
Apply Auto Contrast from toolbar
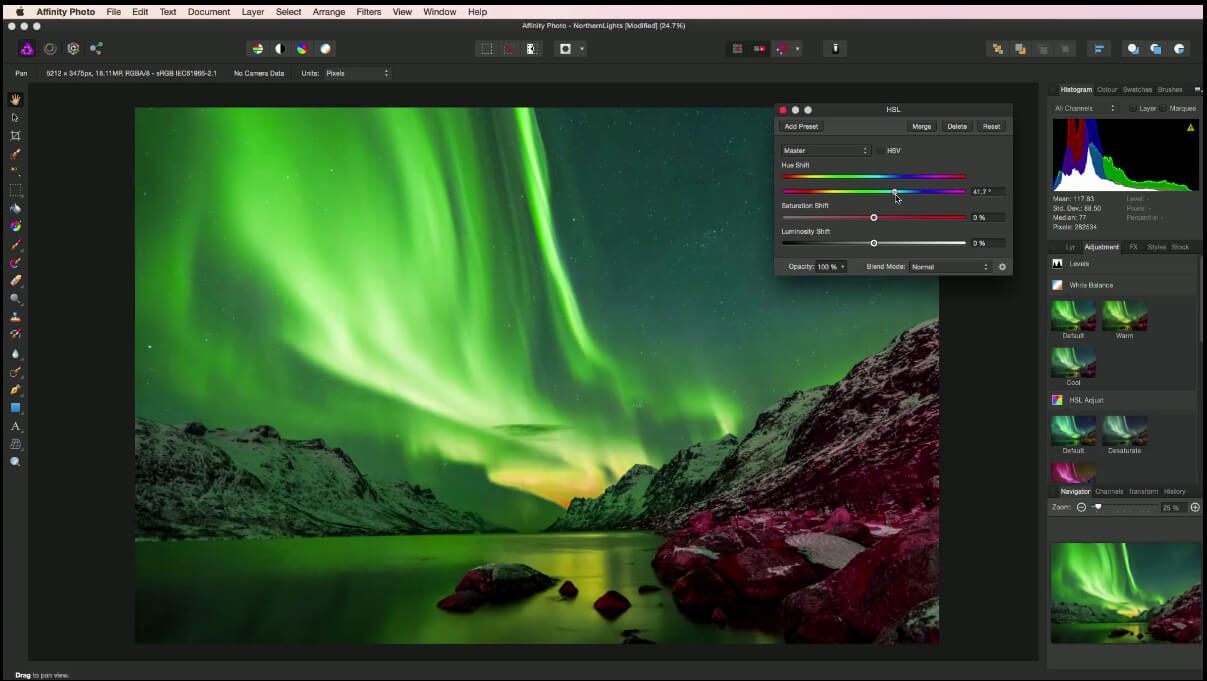(280, 48)
